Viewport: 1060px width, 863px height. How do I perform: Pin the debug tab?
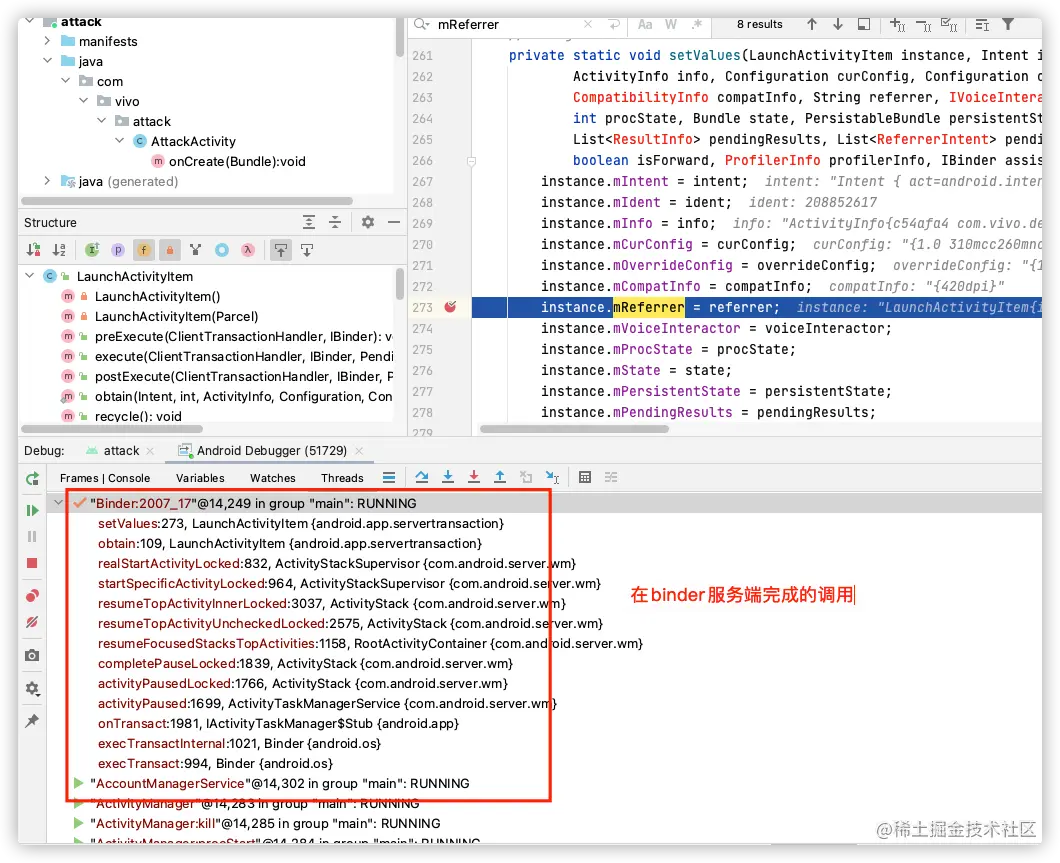click(x=32, y=721)
